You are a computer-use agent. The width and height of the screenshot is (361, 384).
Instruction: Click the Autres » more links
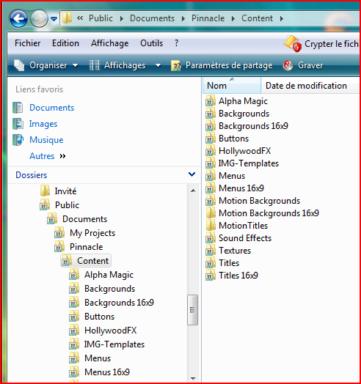click(x=48, y=156)
